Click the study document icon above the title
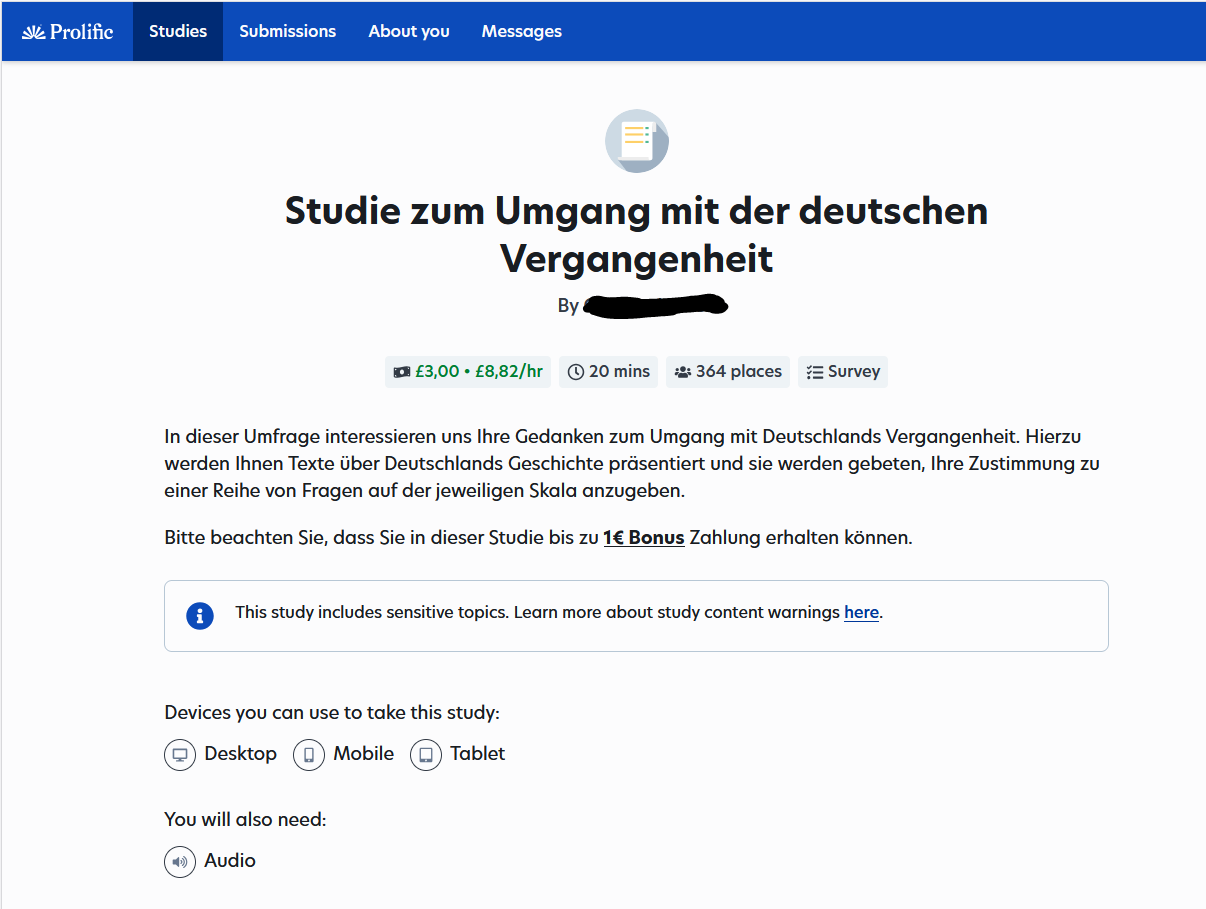This screenshot has height=909, width=1206. pos(637,141)
